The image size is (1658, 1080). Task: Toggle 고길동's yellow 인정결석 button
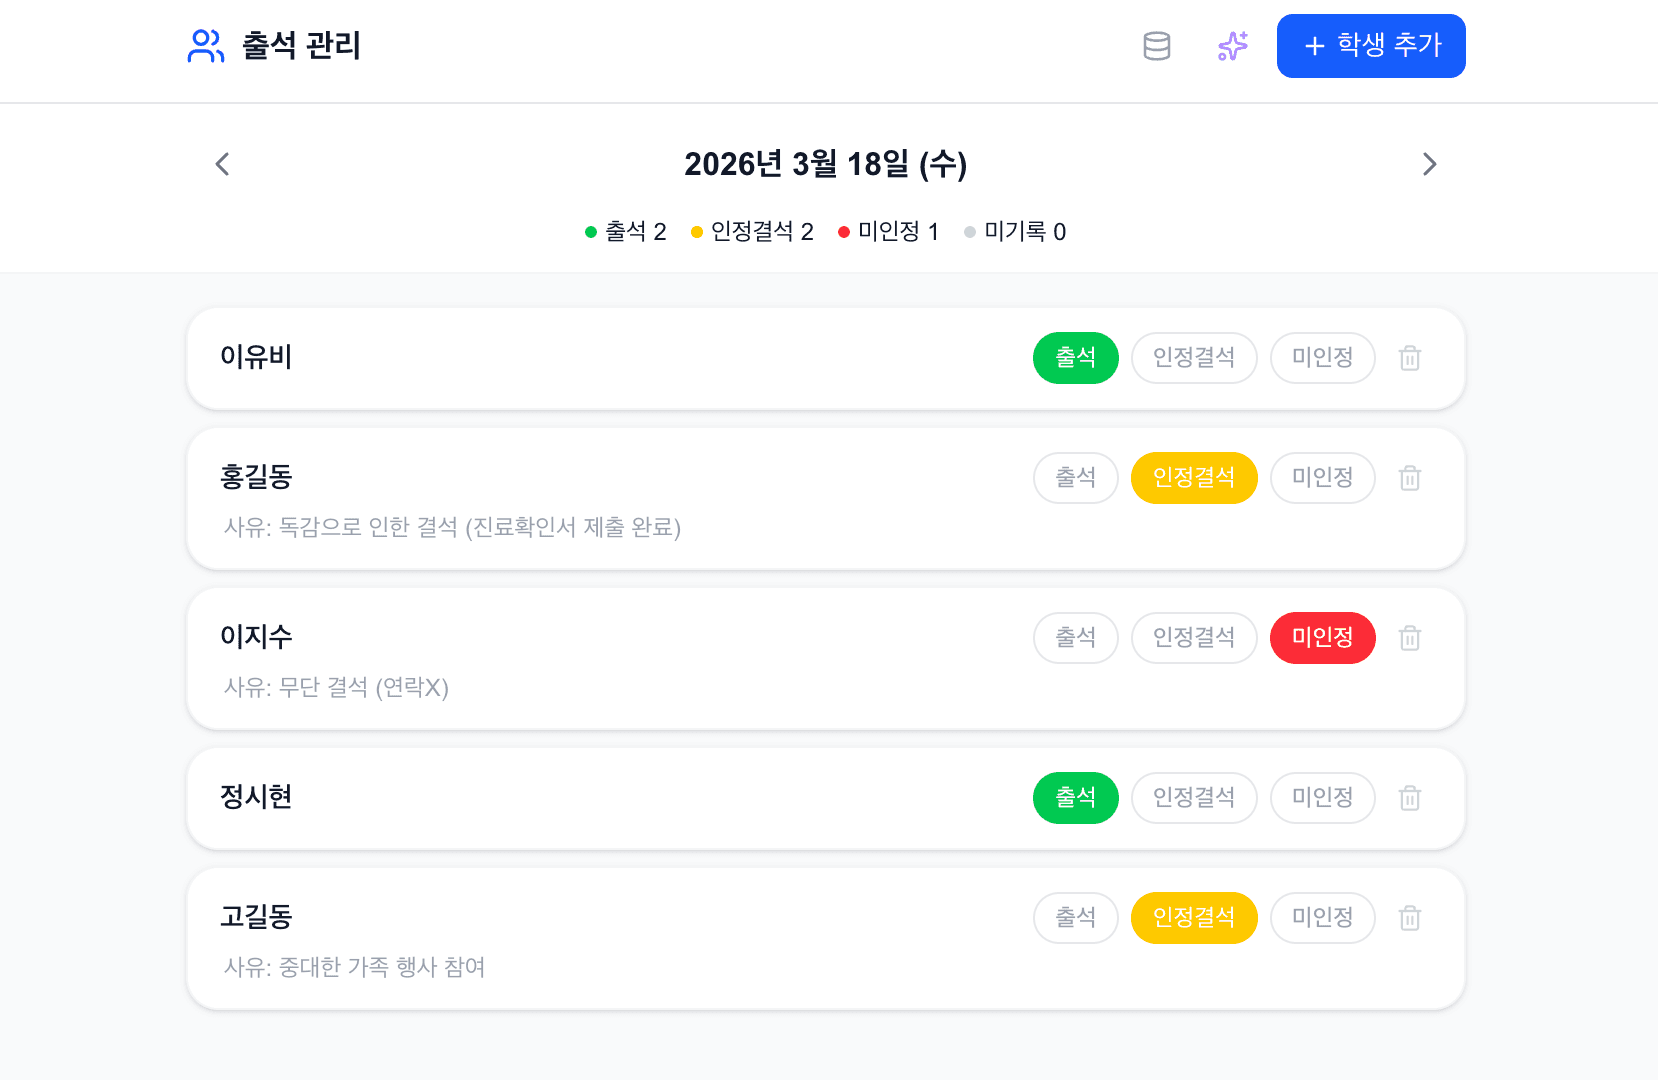pyautogui.click(x=1193, y=918)
